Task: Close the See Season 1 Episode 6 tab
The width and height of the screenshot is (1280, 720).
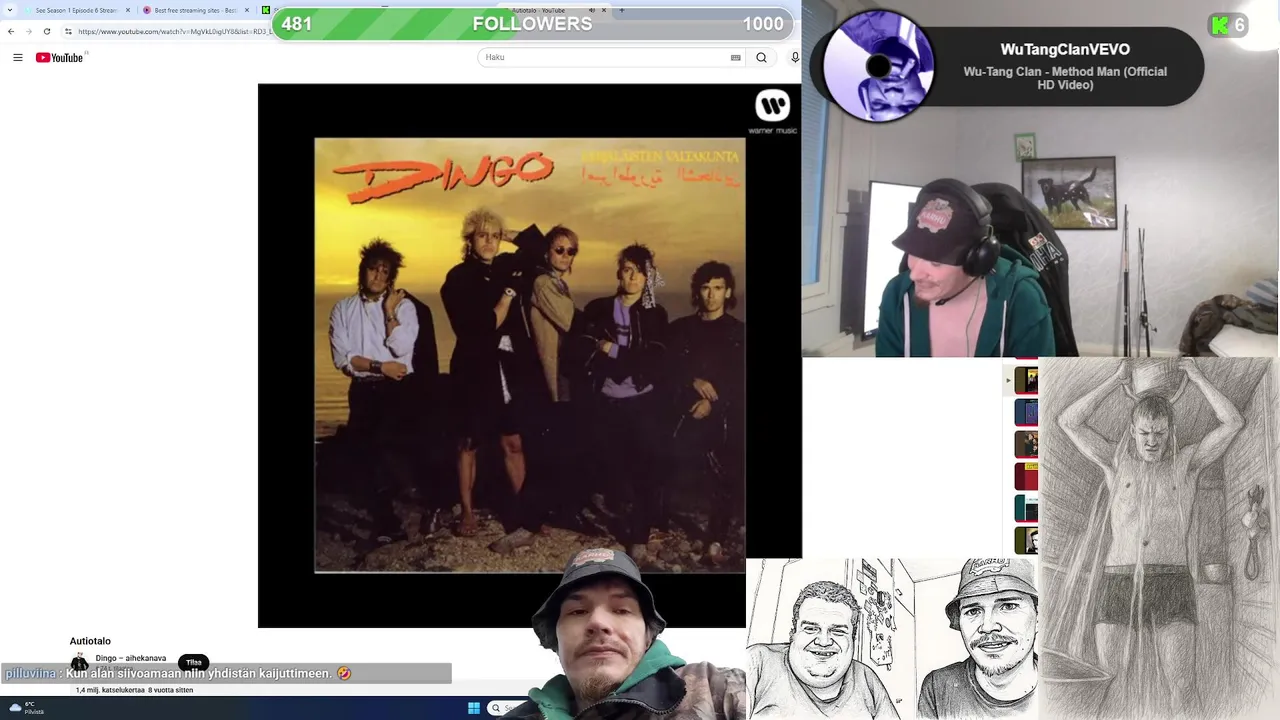Action: tap(127, 10)
